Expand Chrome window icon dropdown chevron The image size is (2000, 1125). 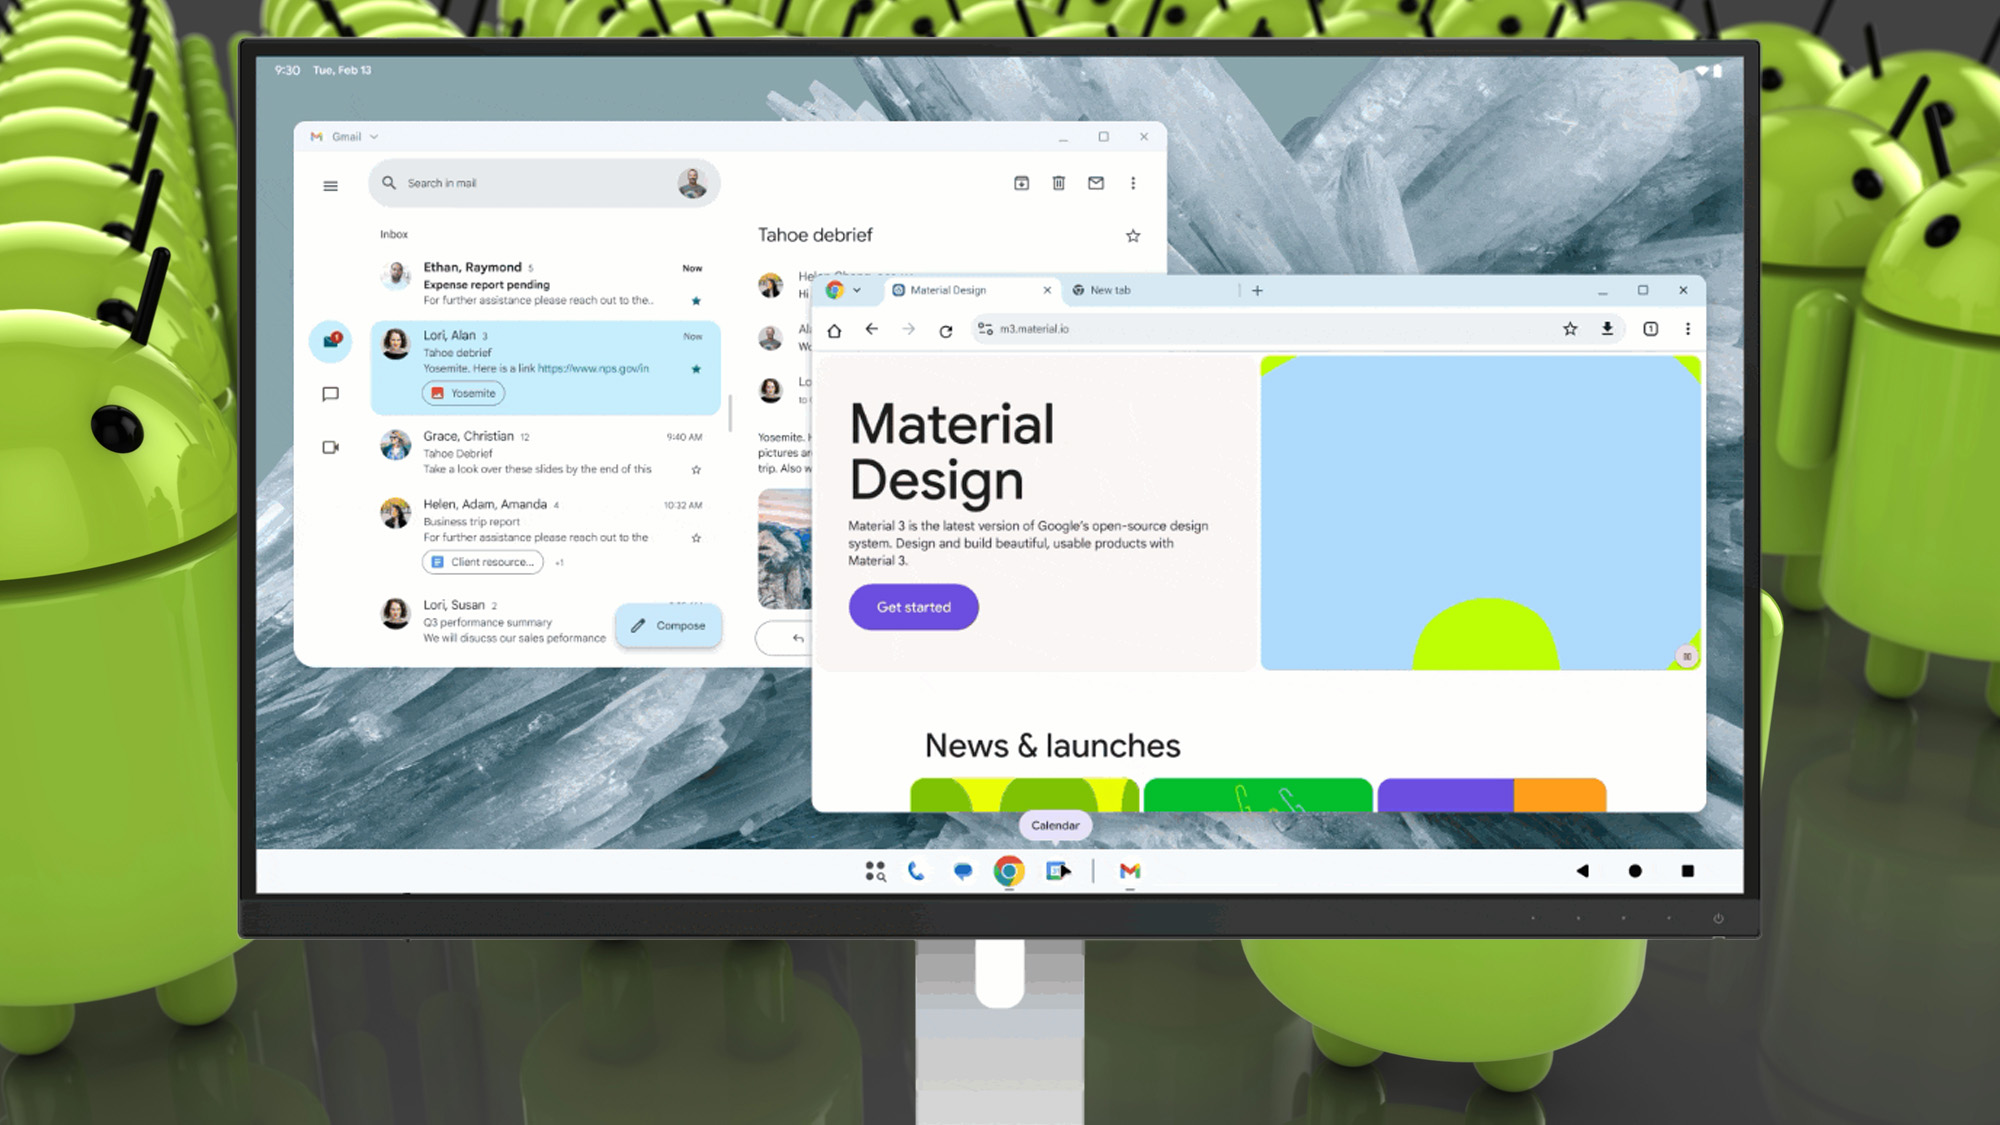click(857, 290)
